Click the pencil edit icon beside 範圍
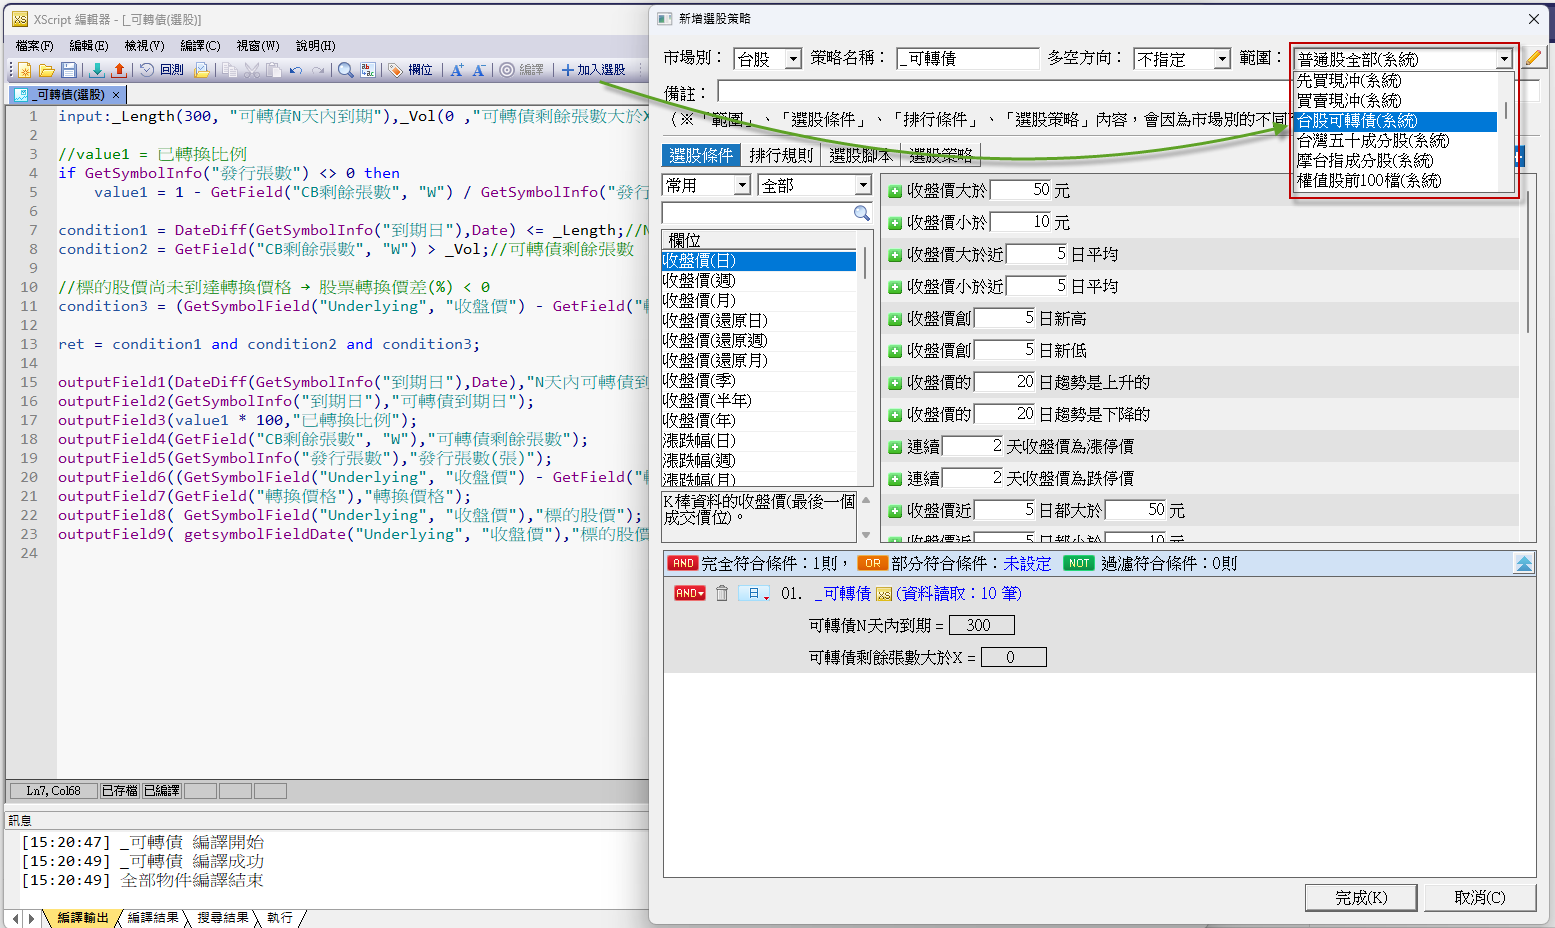The image size is (1555, 928). 1533,58
